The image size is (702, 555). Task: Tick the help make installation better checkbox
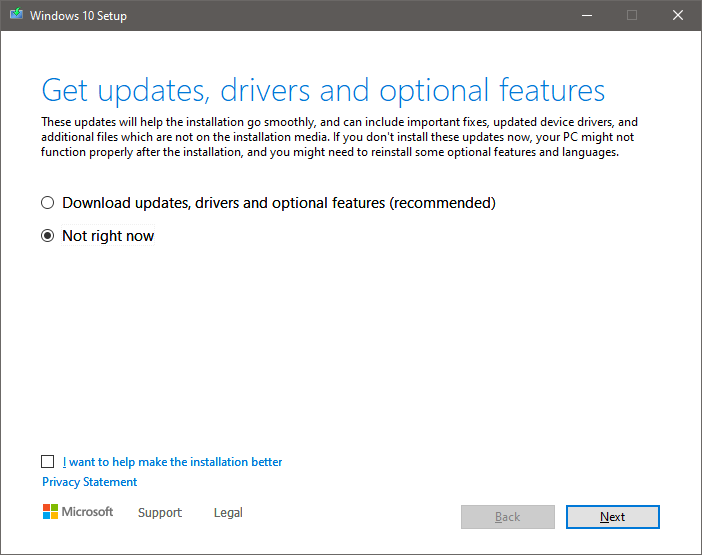click(47, 461)
